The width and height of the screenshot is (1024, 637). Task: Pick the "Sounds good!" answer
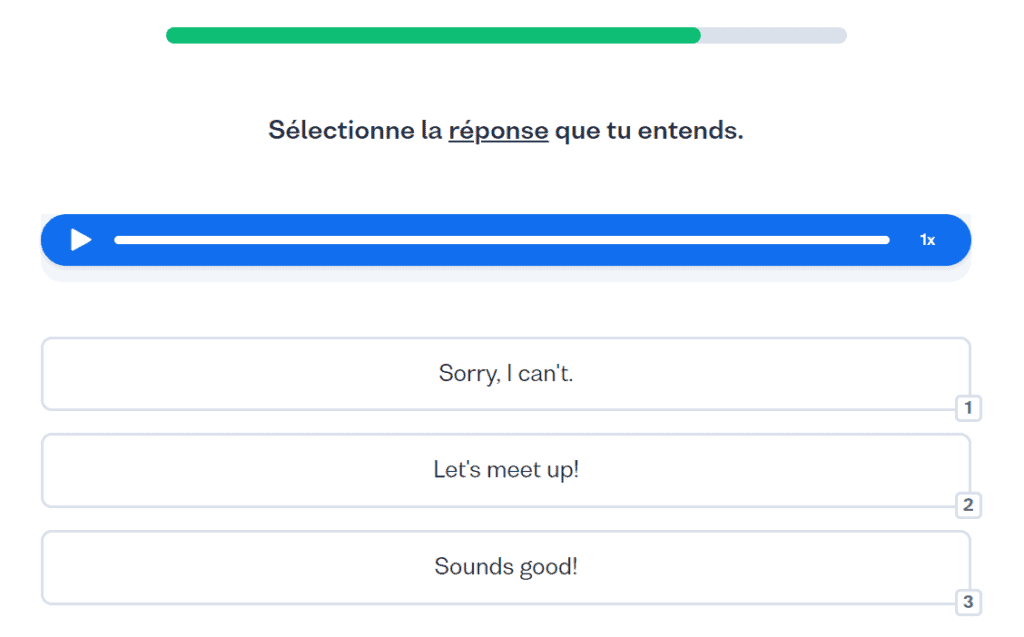click(x=505, y=567)
